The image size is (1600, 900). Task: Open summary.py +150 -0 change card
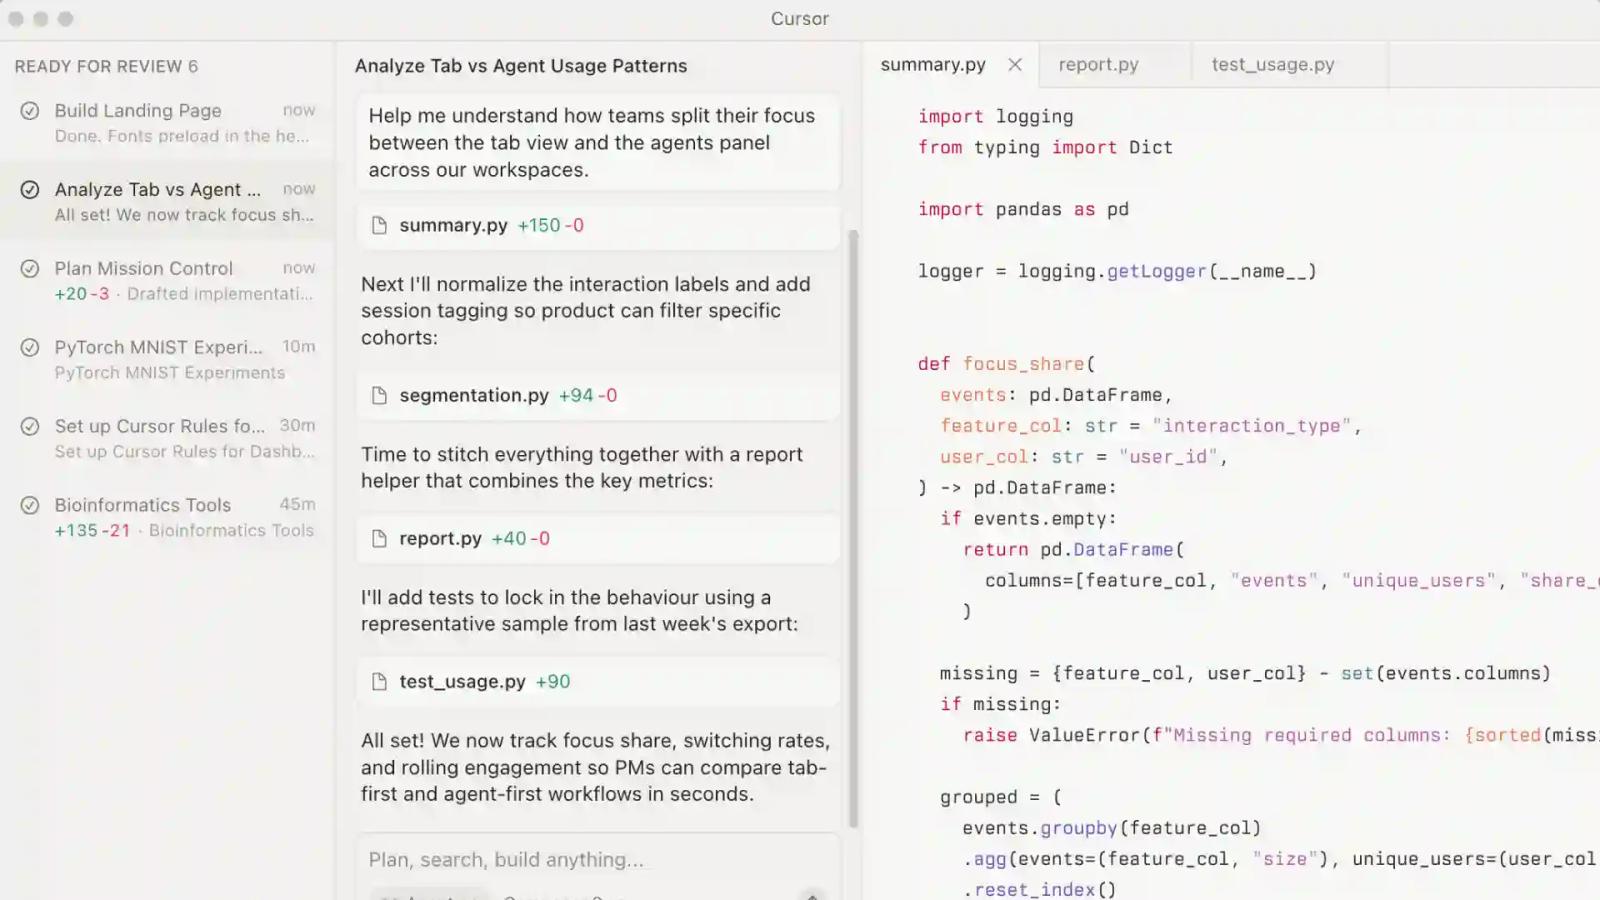click(598, 226)
